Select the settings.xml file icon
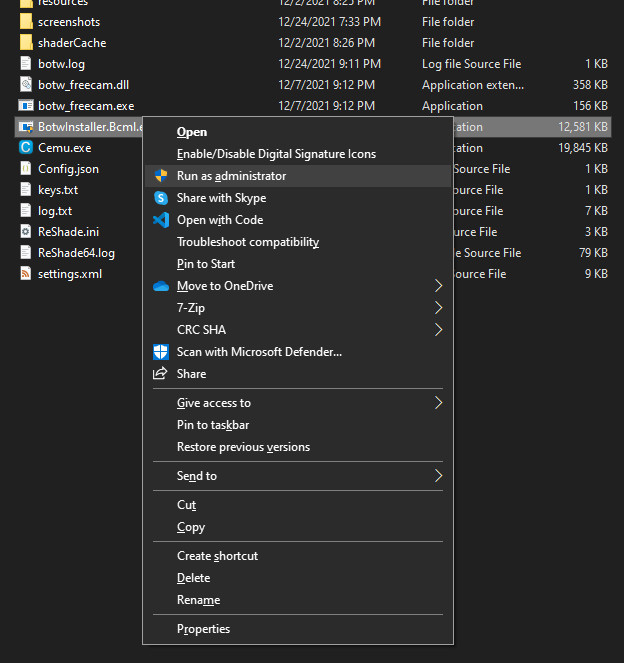This screenshot has height=663, width=624. tap(26, 274)
